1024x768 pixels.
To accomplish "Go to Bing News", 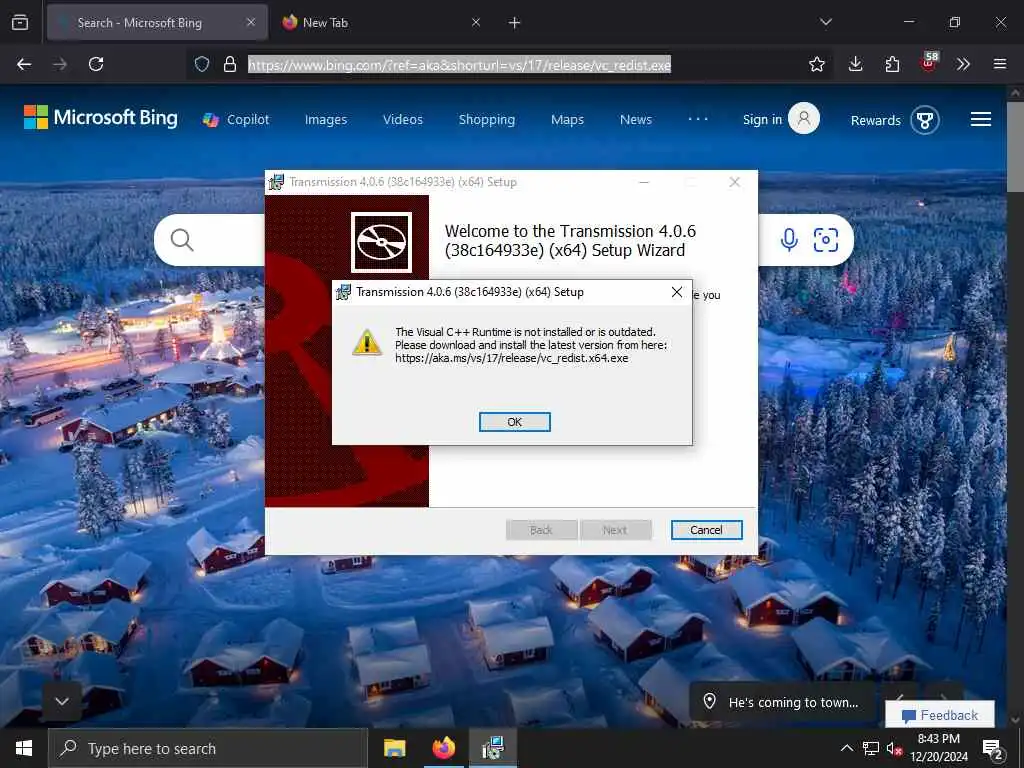I will pos(636,120).
